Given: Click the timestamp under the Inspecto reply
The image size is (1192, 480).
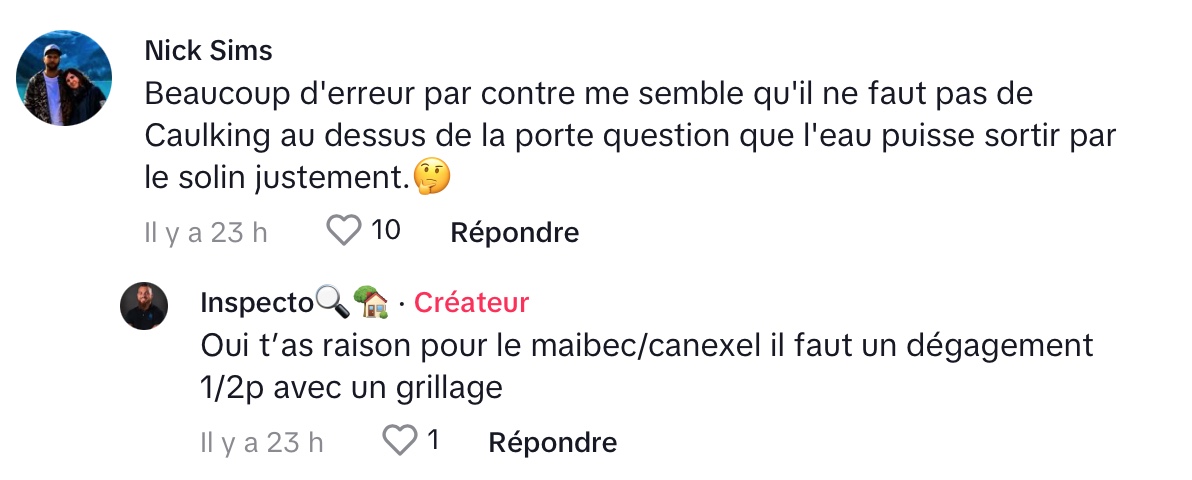Looking at the screenshot, I should coord(262,442).
